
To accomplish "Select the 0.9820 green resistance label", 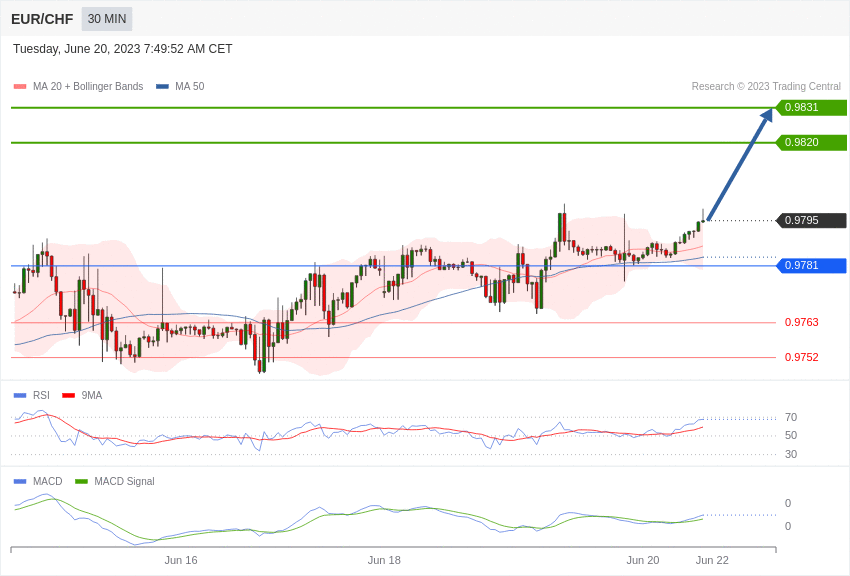I will pos(812,143).
